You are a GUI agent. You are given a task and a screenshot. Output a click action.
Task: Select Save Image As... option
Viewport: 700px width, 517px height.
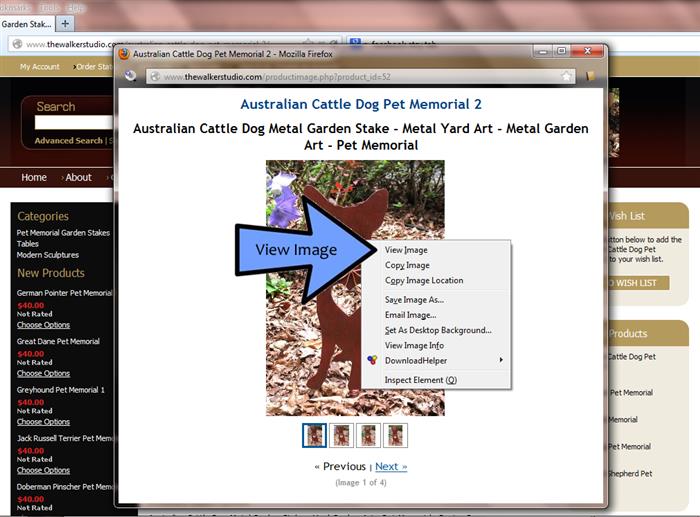[414, 300]
